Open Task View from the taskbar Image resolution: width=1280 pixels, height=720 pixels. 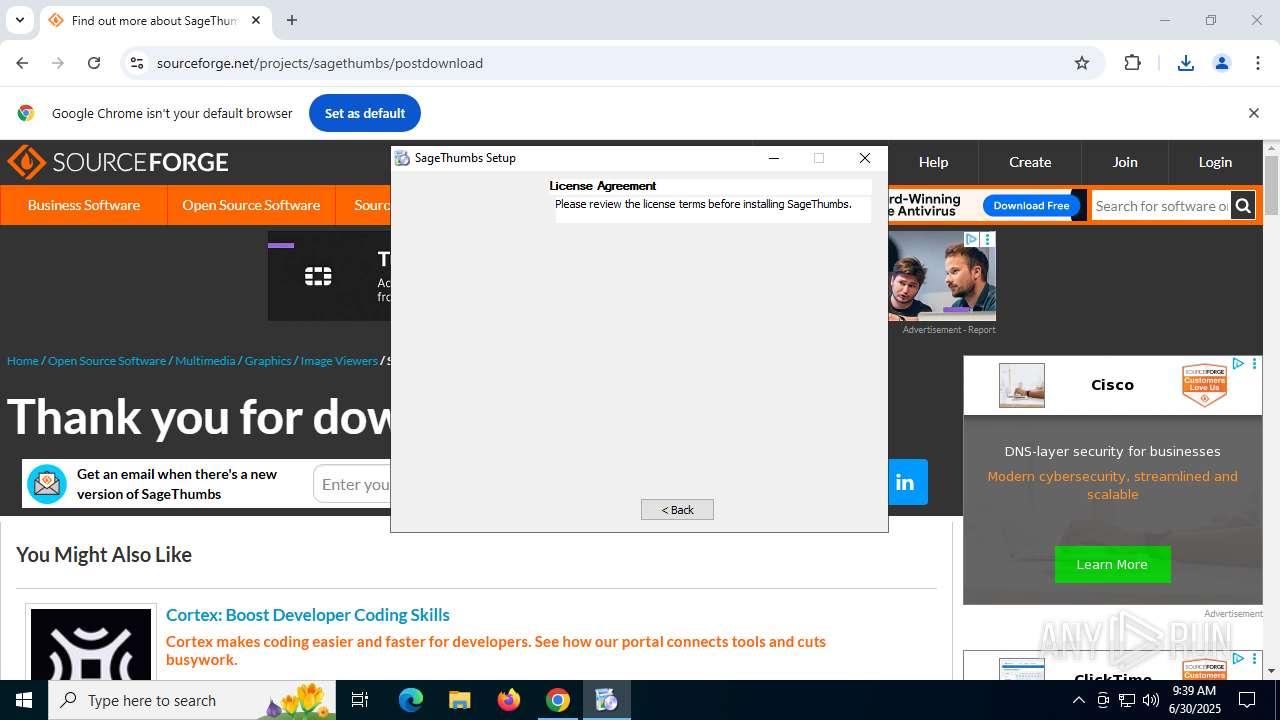click(360, 700)
